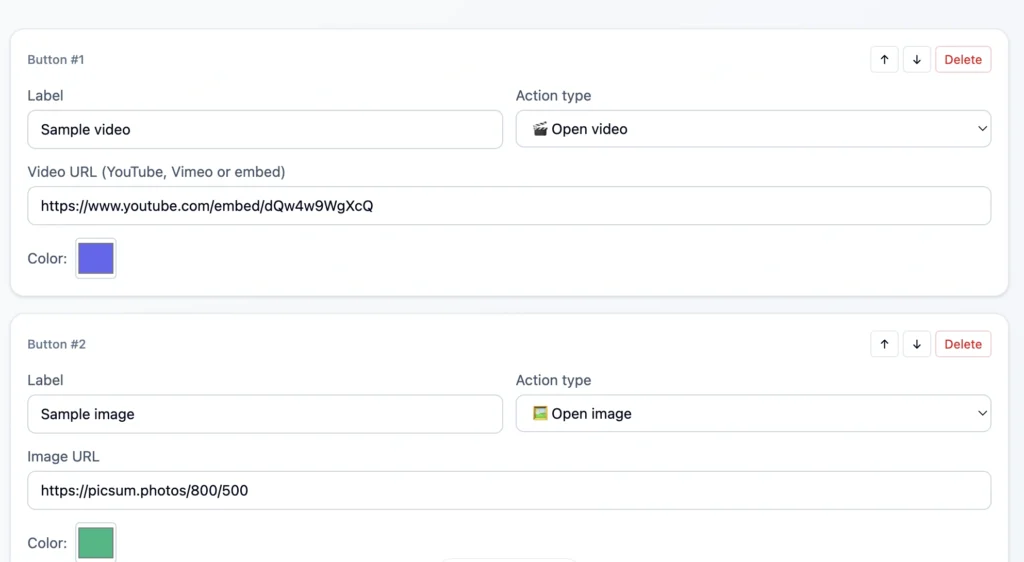The height and width of the screenshot is (562, 1024).
Task: Click the Image URL label
Action: click(63, 456)
